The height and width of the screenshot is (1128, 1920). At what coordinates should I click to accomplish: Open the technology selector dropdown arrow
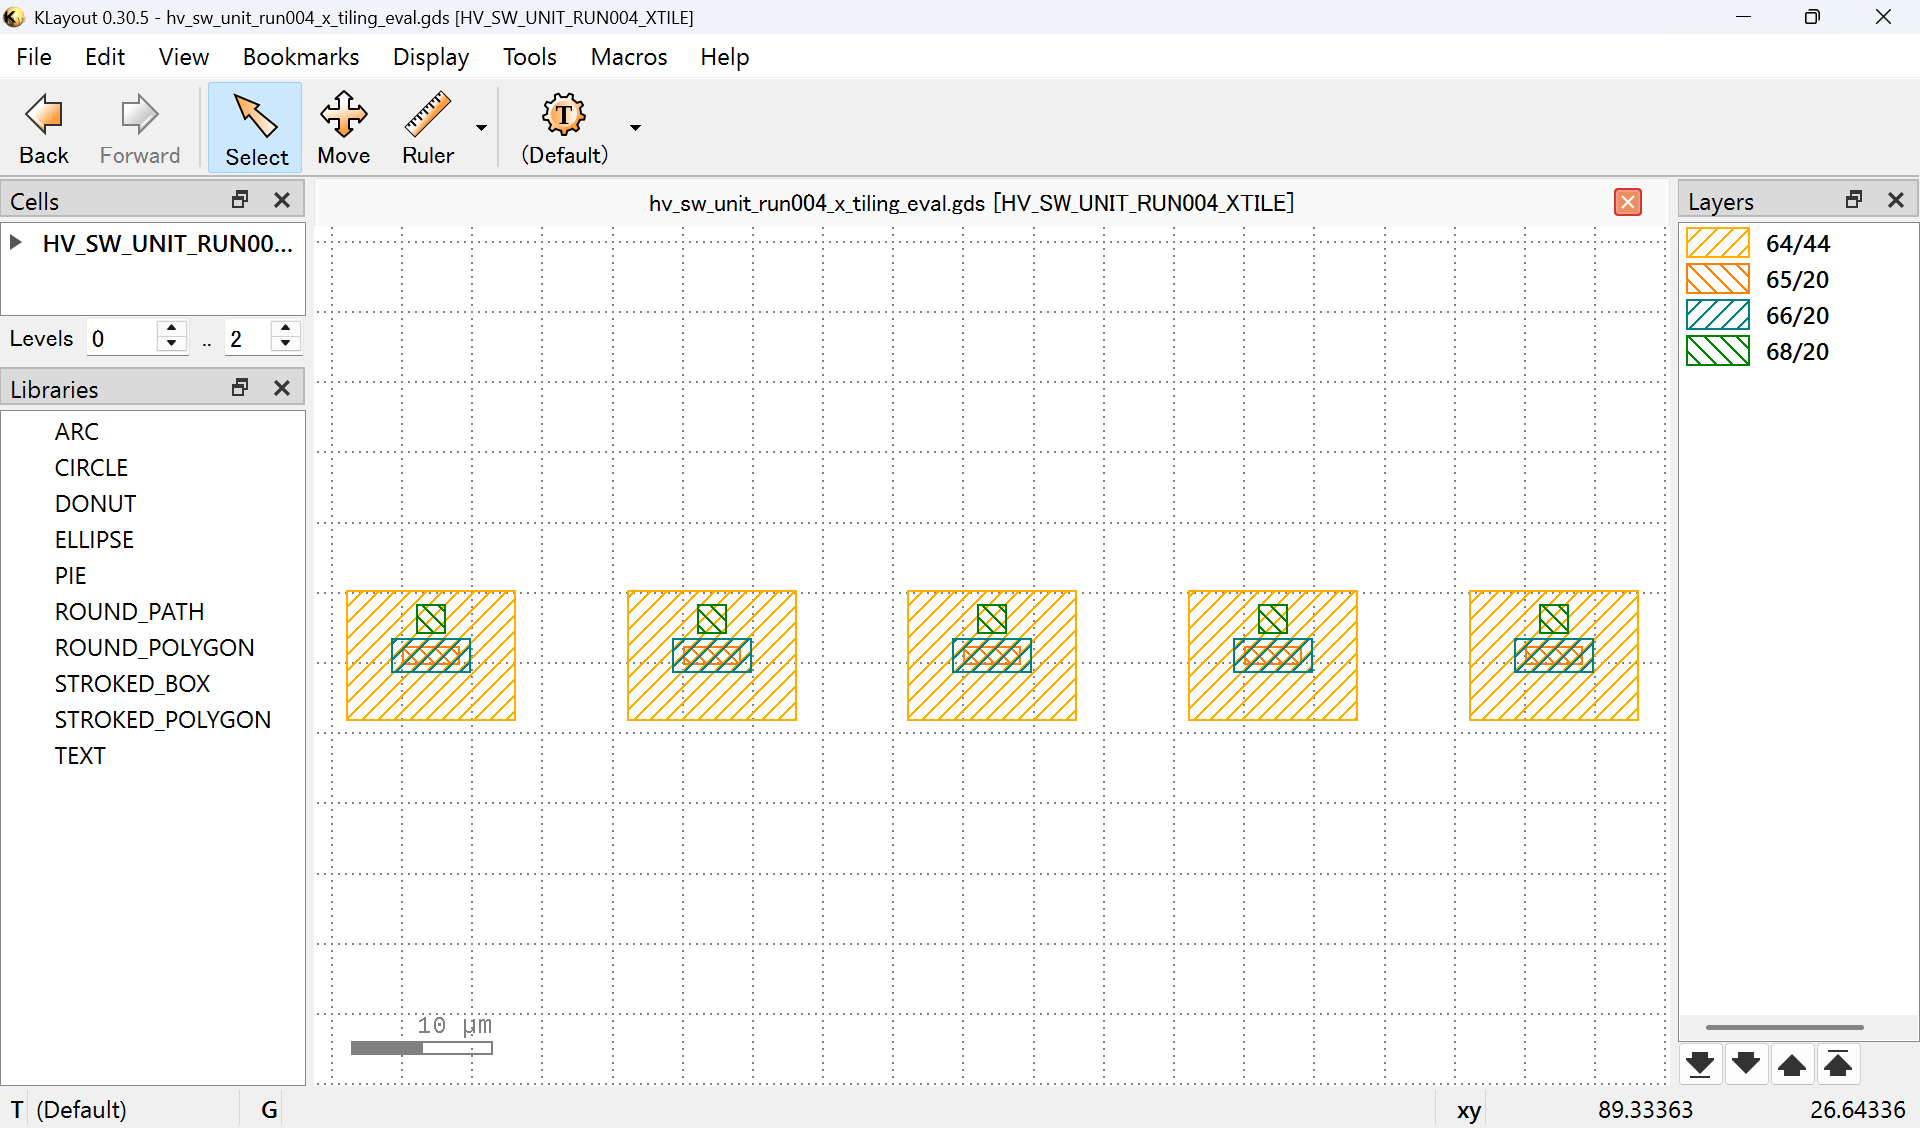pyautogui.click(x=635, y=128)
